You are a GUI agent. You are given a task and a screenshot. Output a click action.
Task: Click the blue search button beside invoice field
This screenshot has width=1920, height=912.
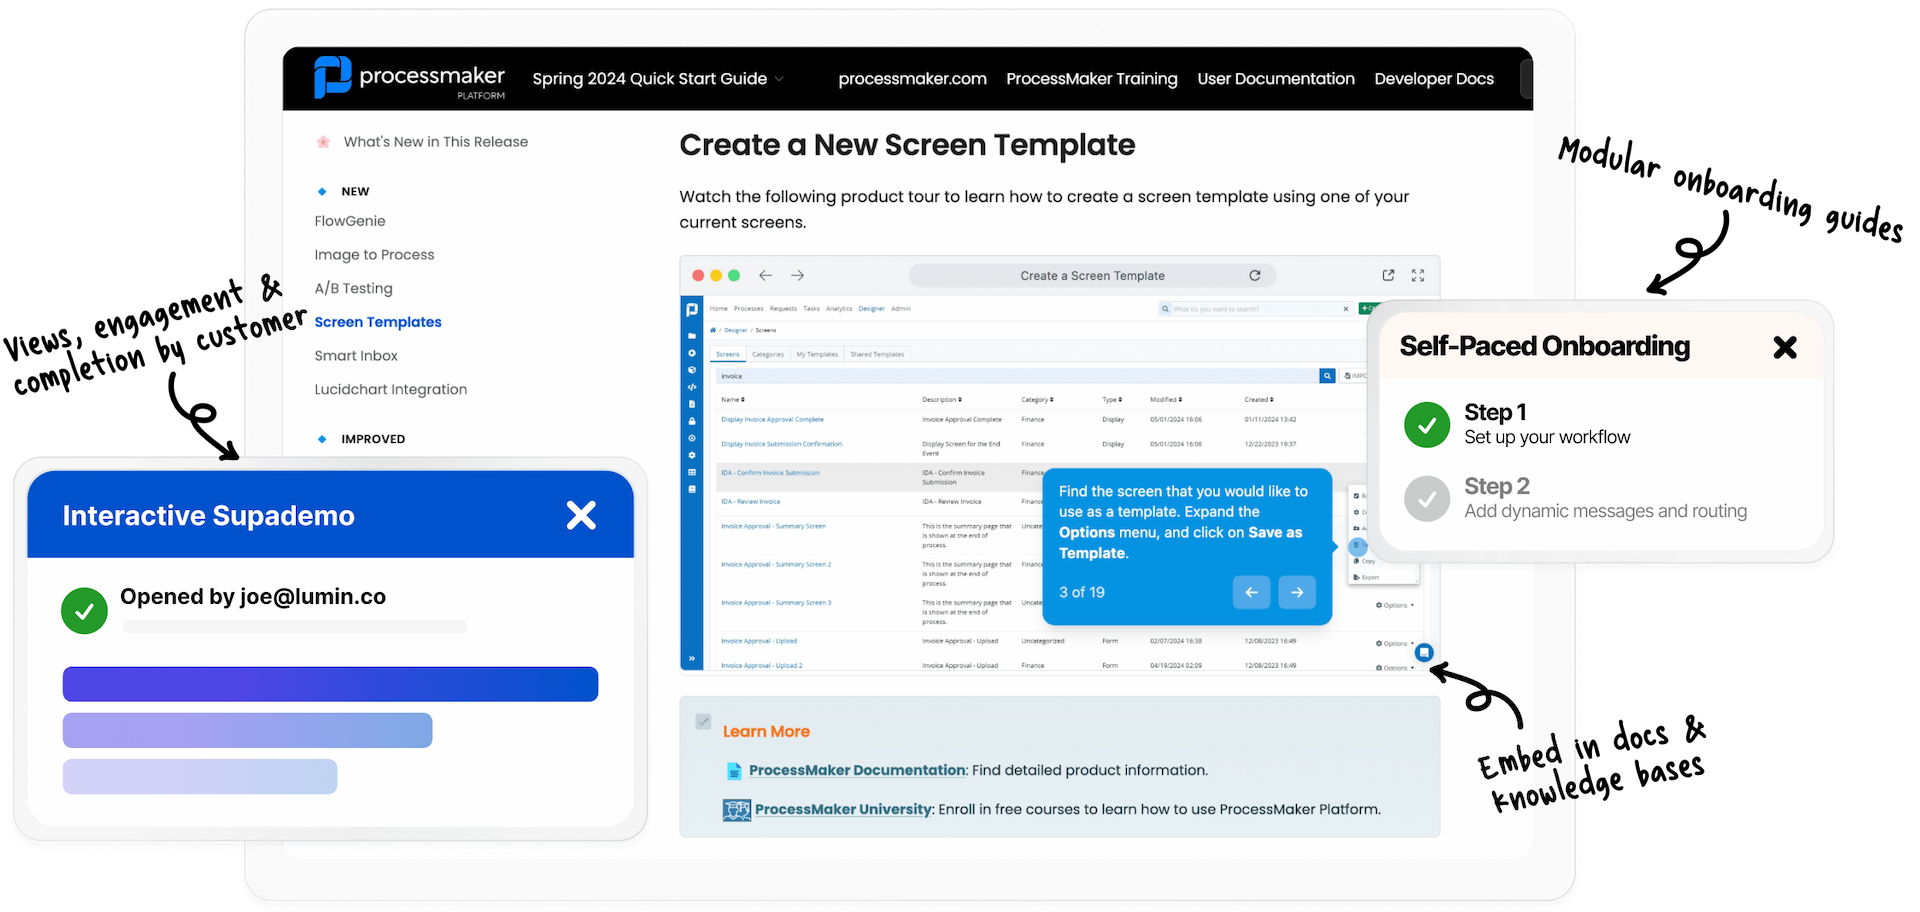coord(1327,376)
